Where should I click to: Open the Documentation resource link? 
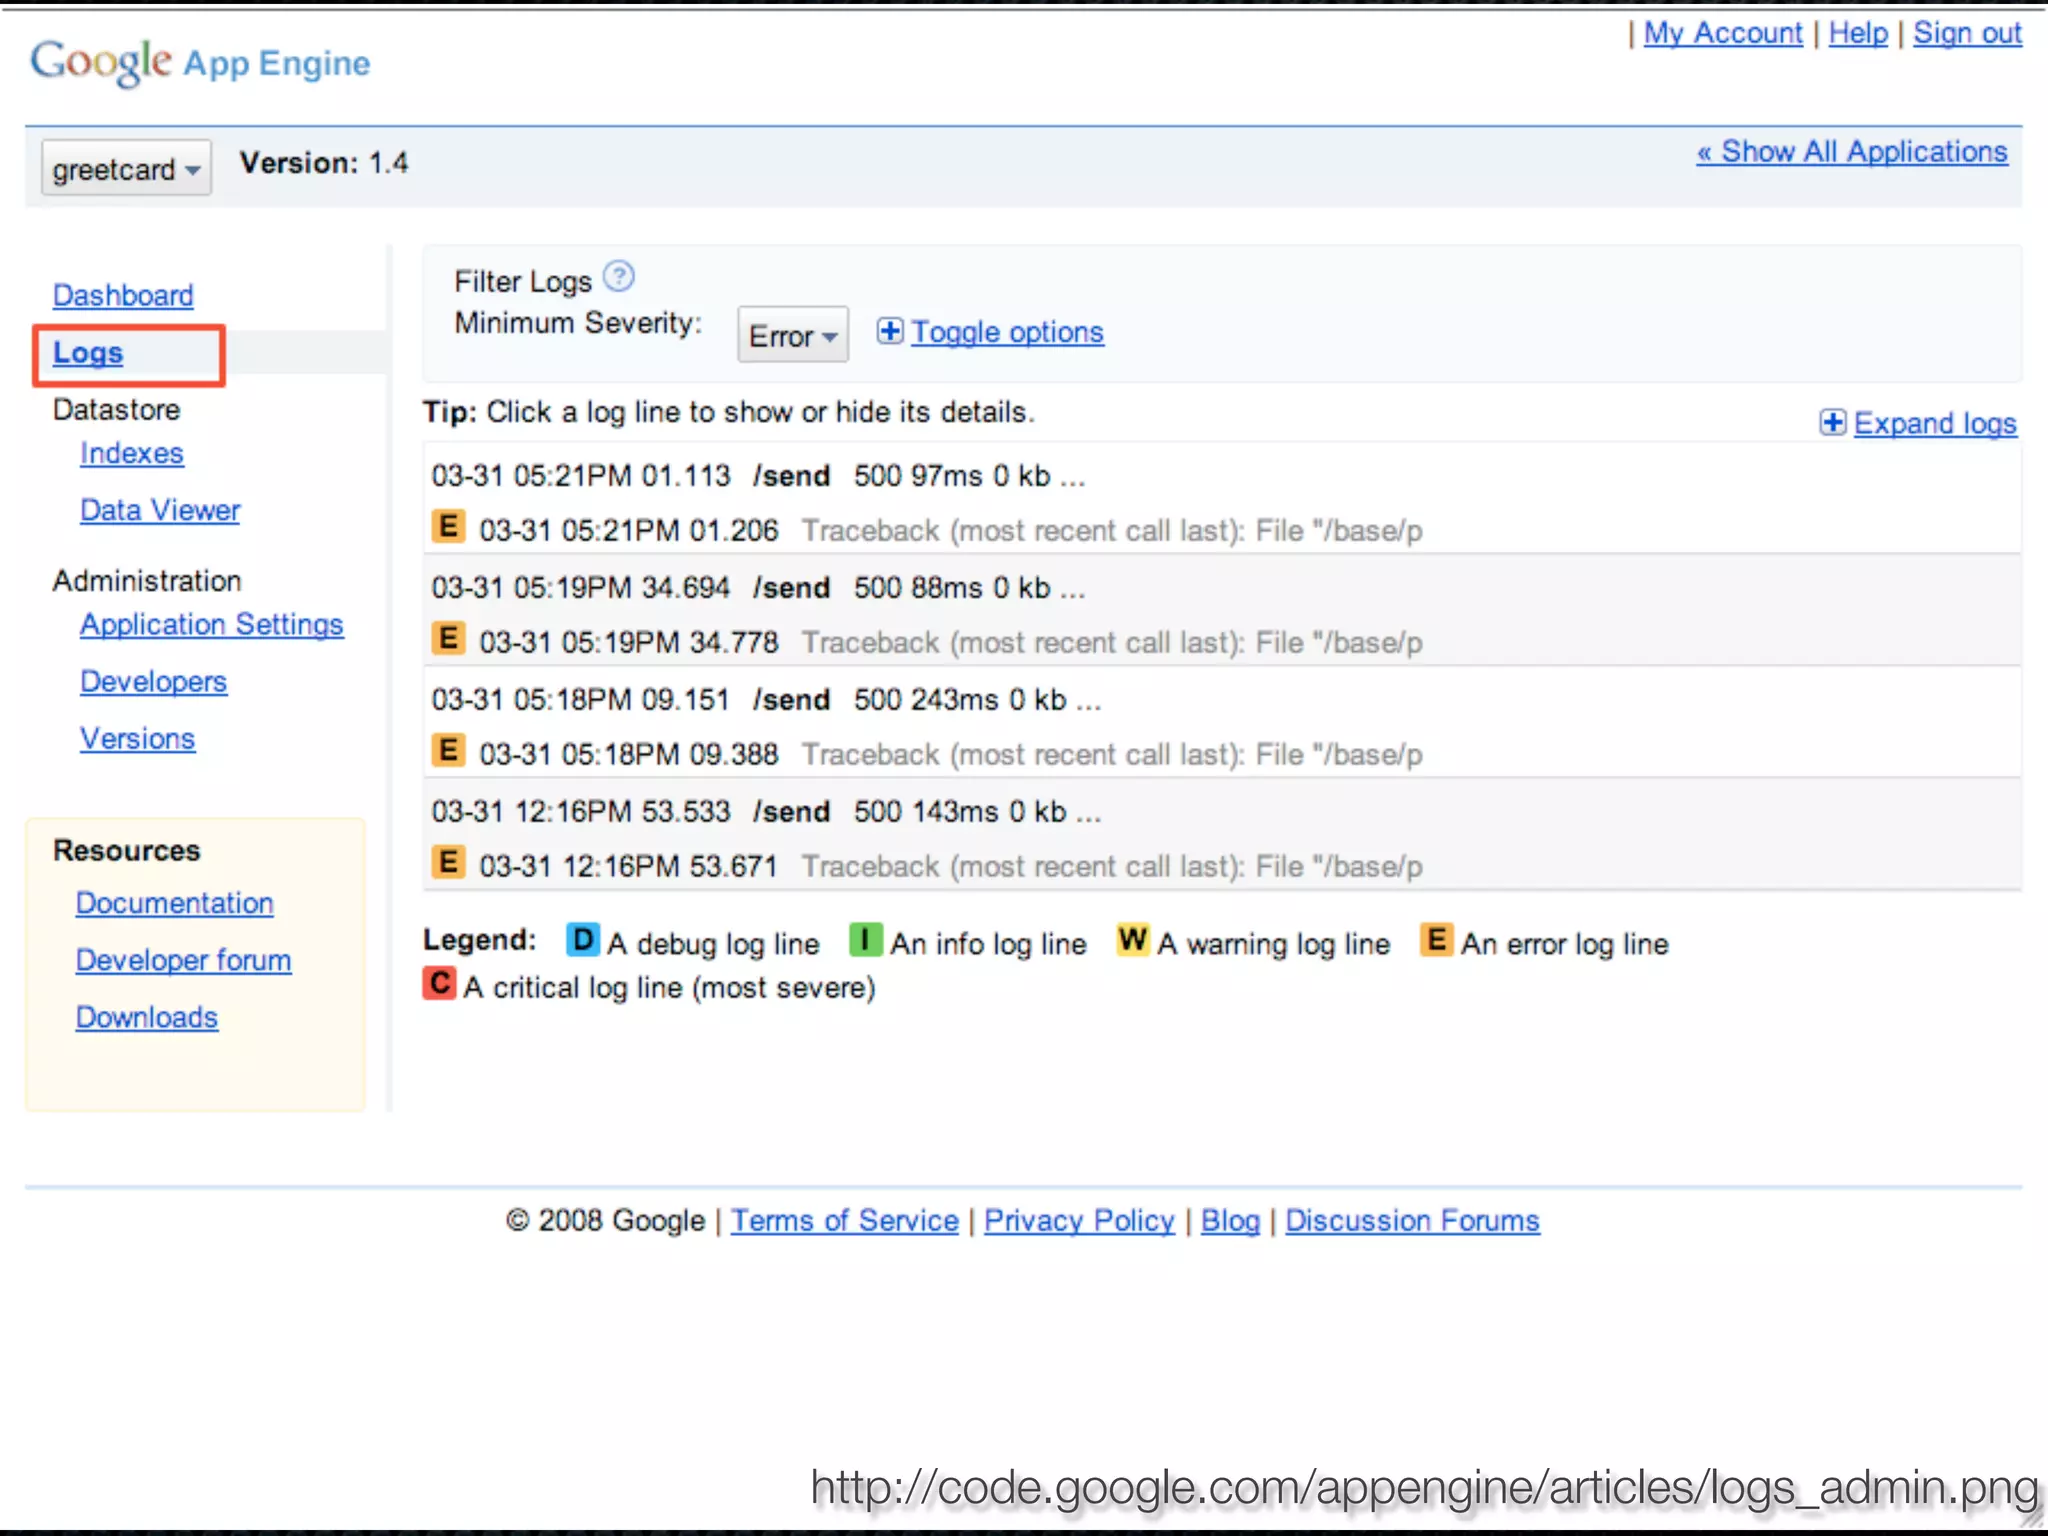click(x=175, y=904)
